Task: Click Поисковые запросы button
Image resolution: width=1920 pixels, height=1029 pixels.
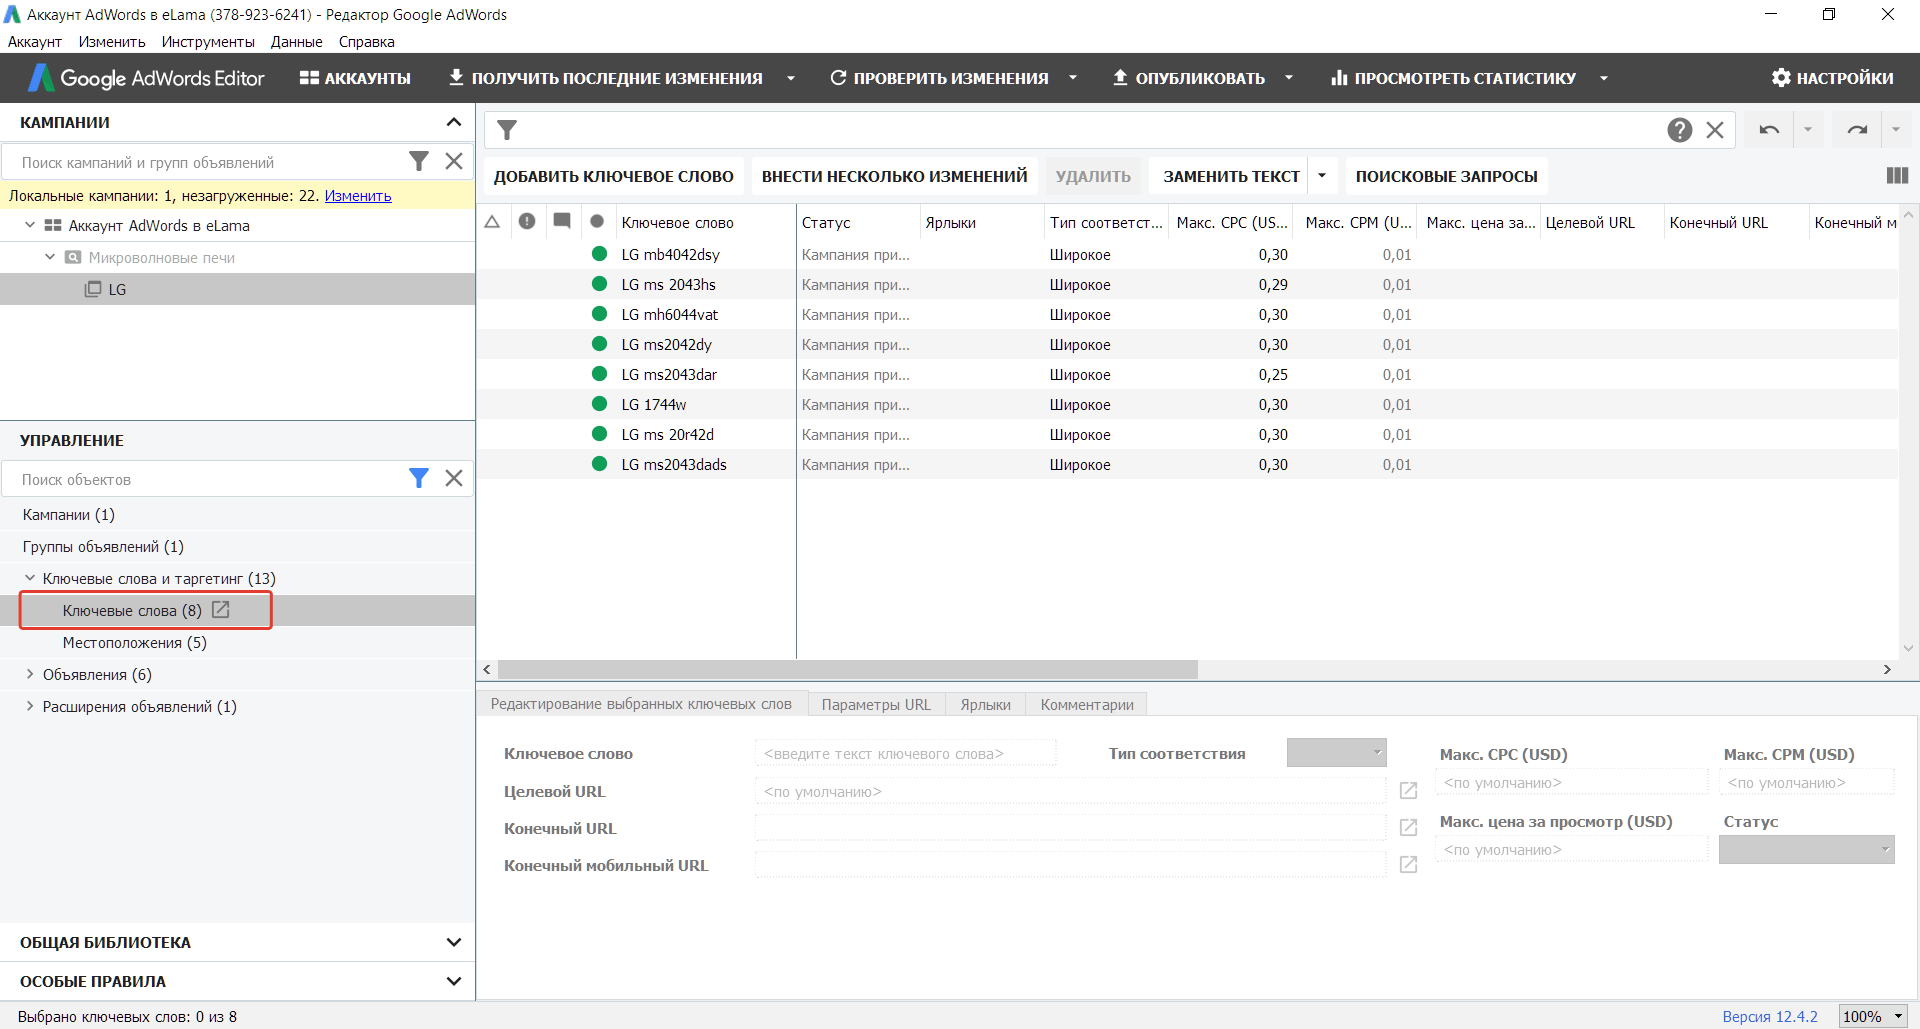Action: [x=1446, y=176]
